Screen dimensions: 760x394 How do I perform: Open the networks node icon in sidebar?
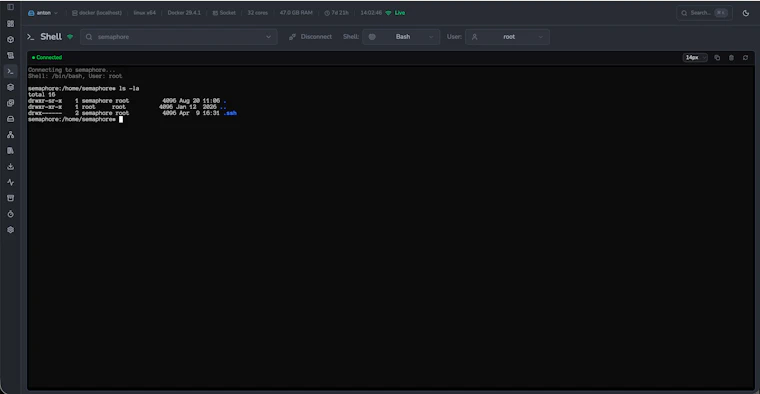[10, 135]
